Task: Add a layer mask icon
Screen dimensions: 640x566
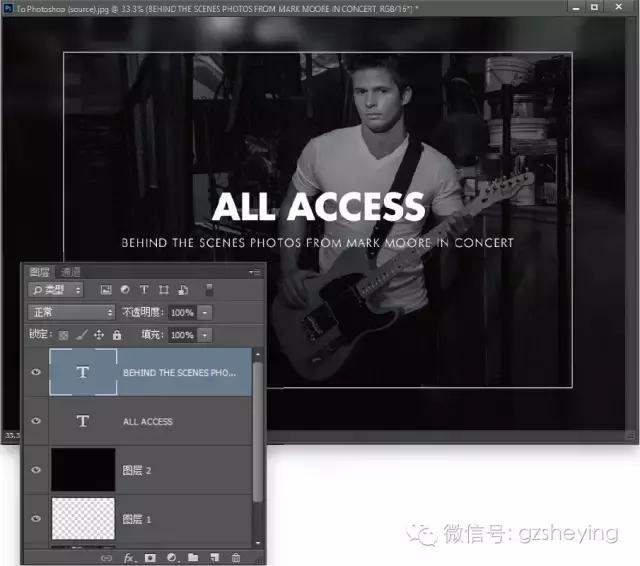Action: pyautogui.click(x=150, y=558)
